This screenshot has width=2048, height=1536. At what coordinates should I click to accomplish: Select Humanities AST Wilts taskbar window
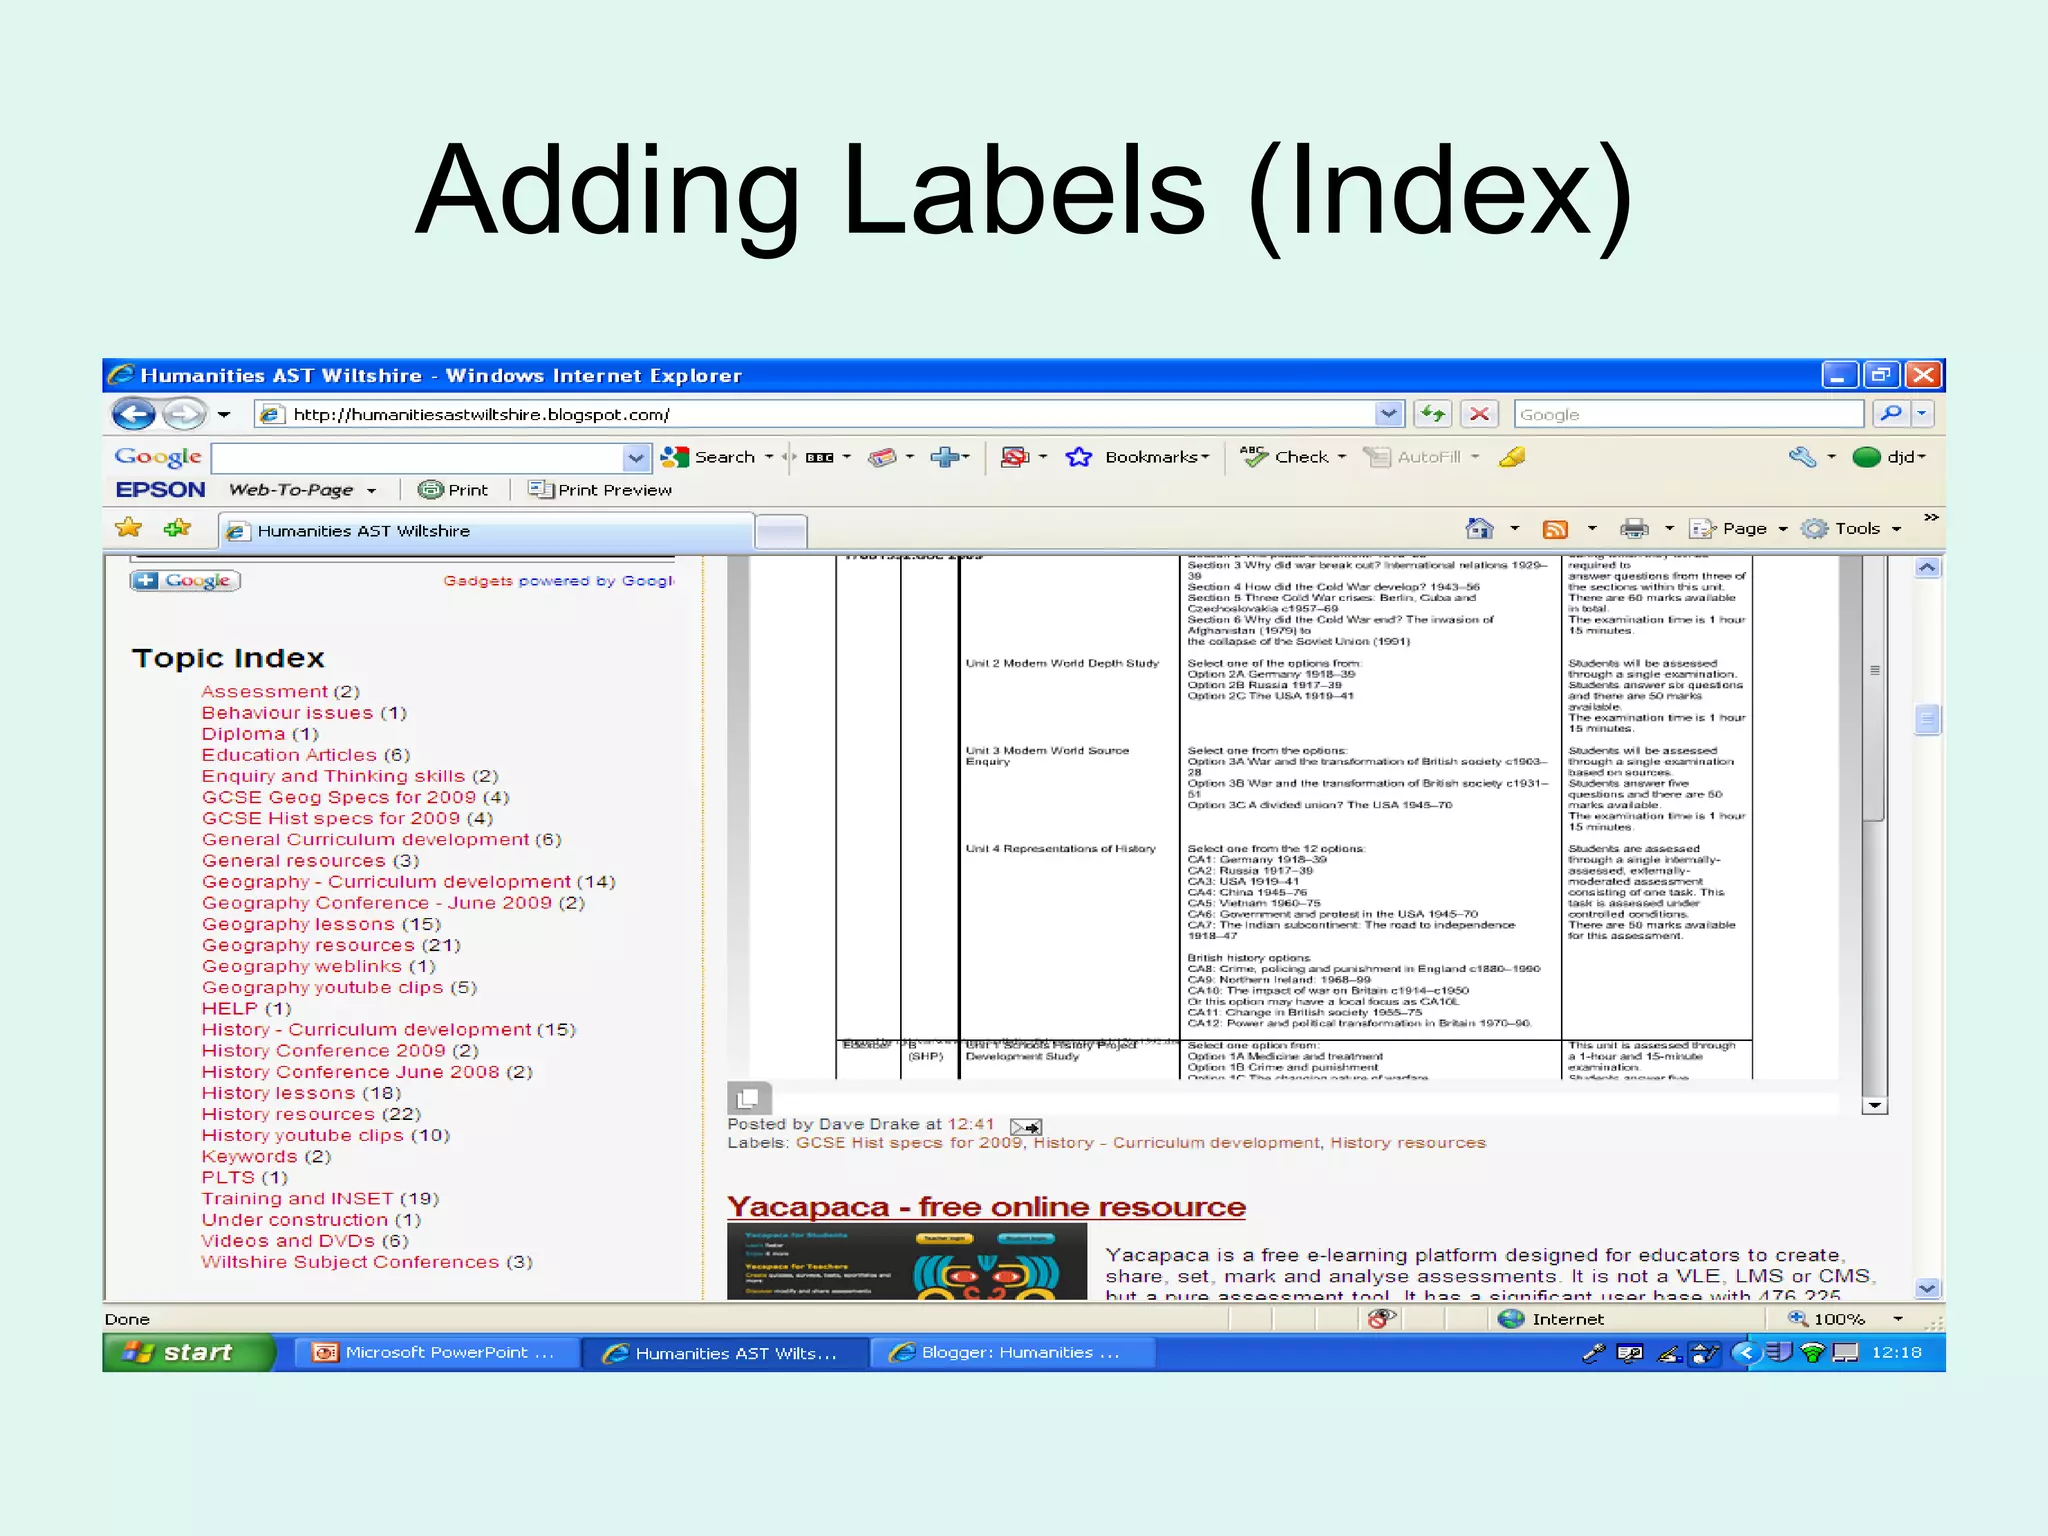pyautogui.click(x=724, y=1353)
